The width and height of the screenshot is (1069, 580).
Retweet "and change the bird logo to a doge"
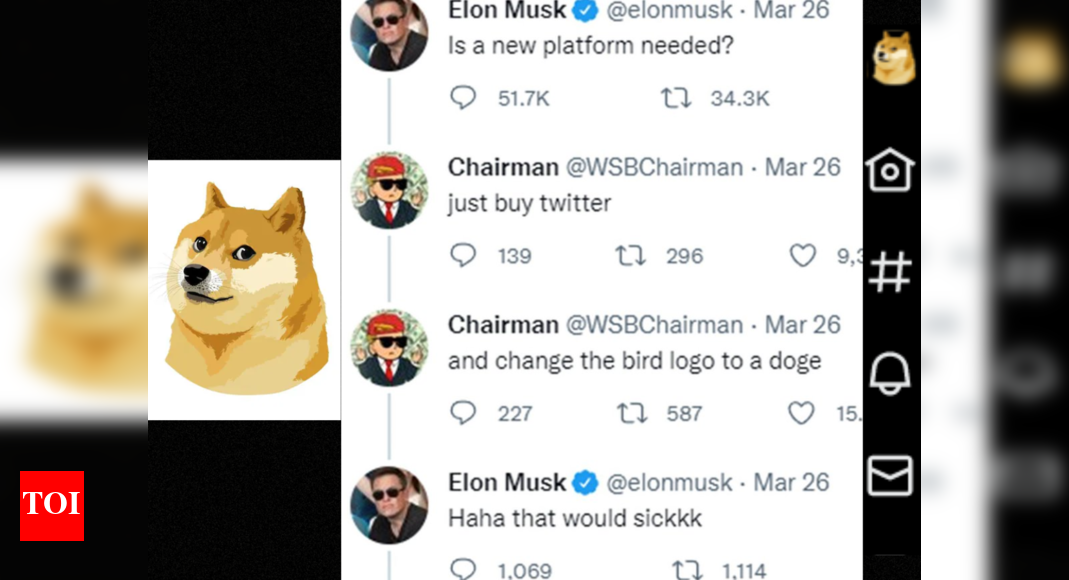631,413
